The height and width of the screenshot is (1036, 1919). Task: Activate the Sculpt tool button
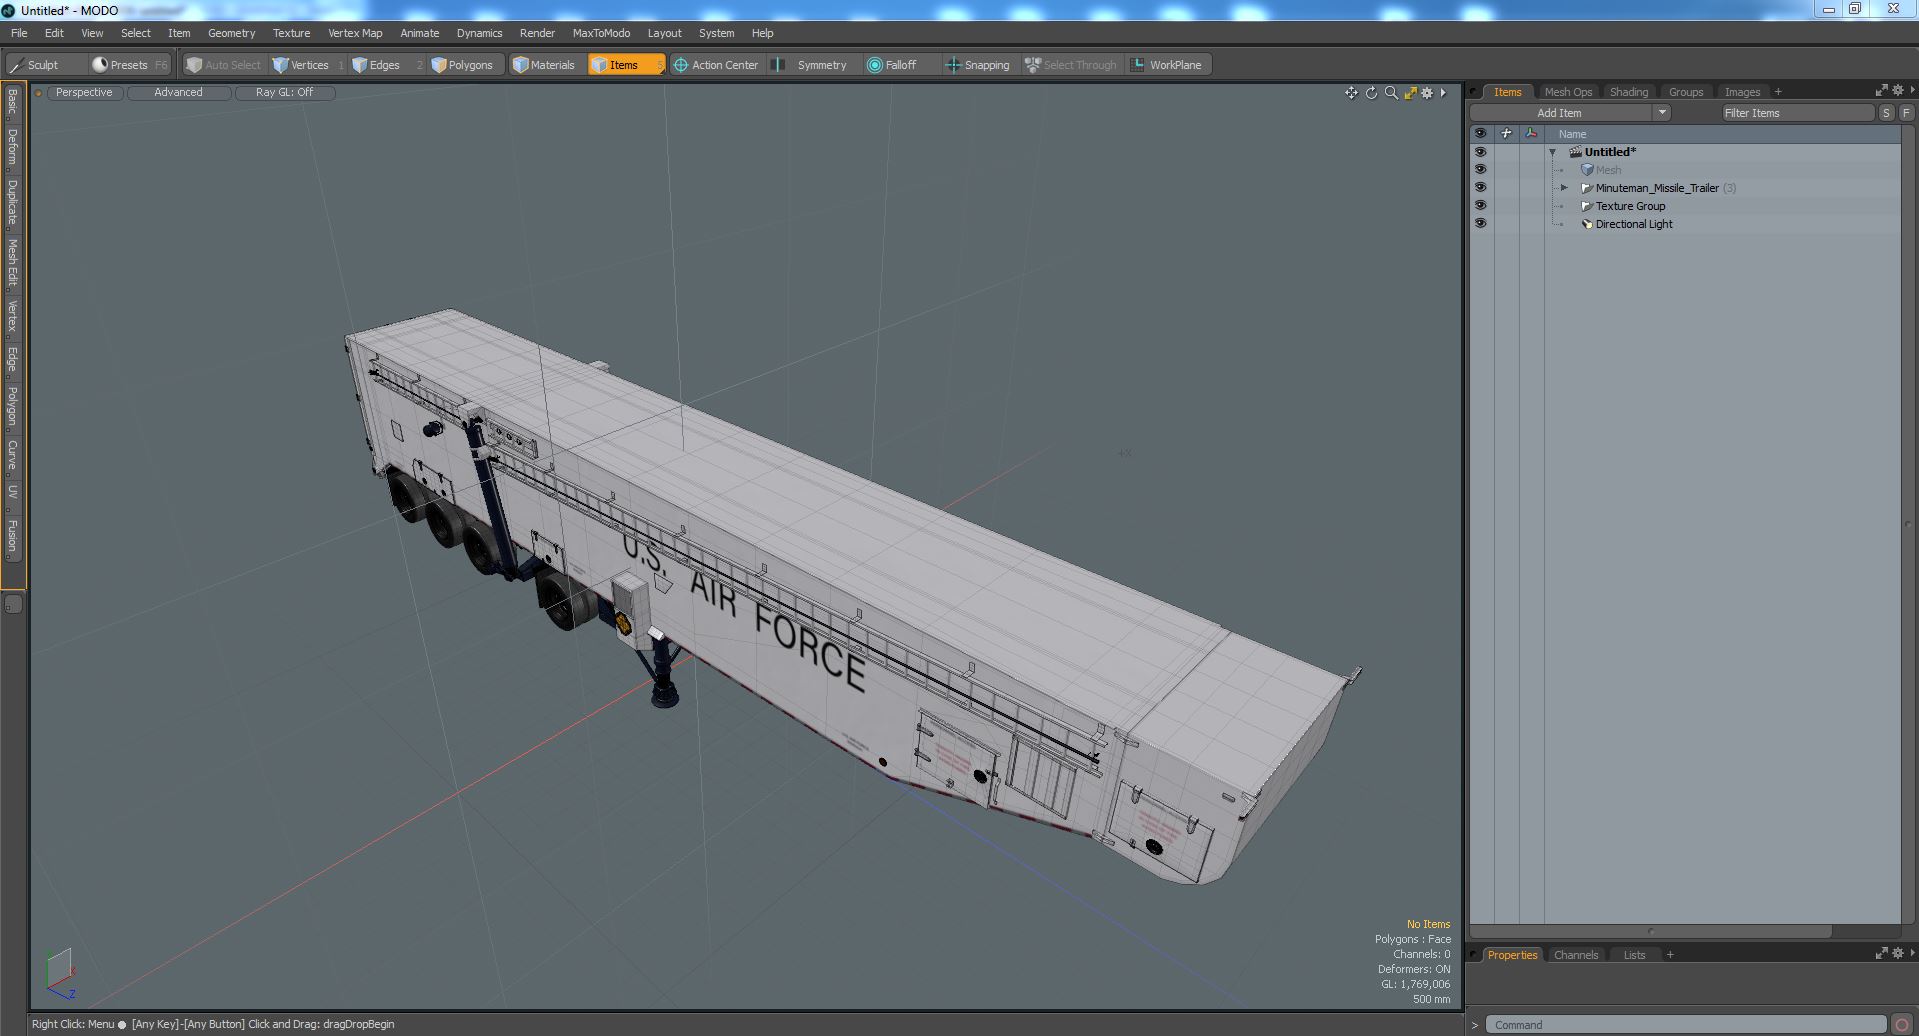45,65
